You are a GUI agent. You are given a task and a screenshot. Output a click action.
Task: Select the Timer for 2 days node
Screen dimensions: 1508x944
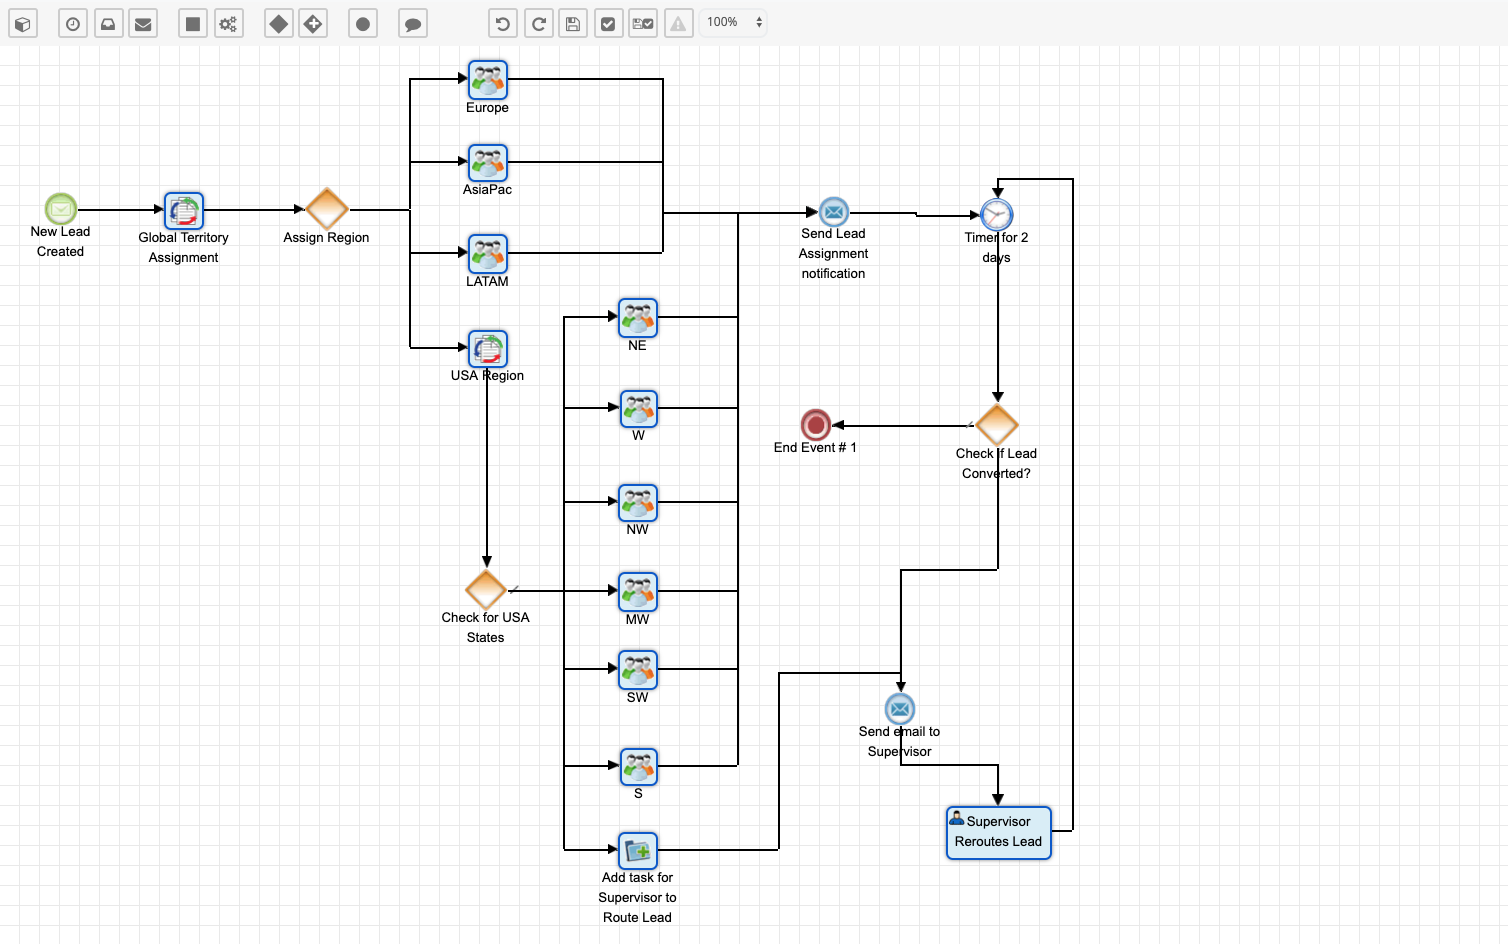click(x=997, y=215)
